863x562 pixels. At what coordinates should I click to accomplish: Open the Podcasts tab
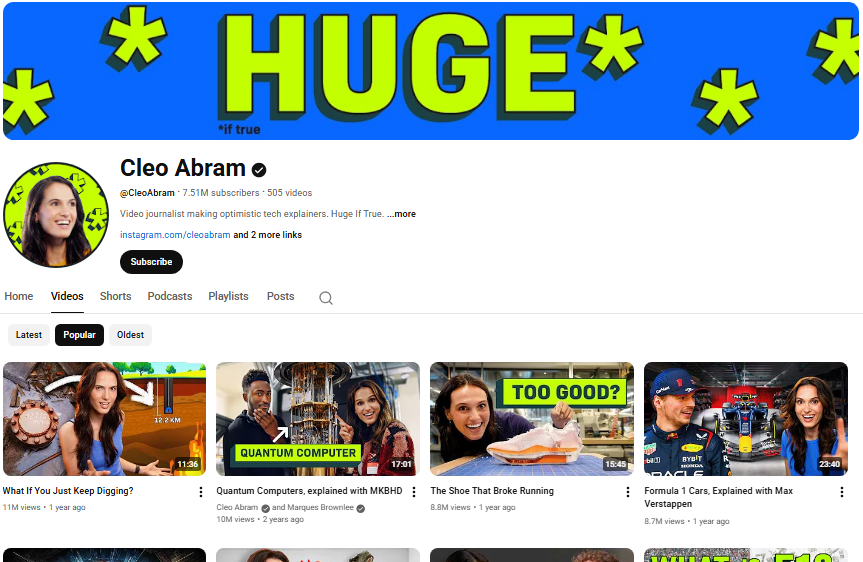170,296
